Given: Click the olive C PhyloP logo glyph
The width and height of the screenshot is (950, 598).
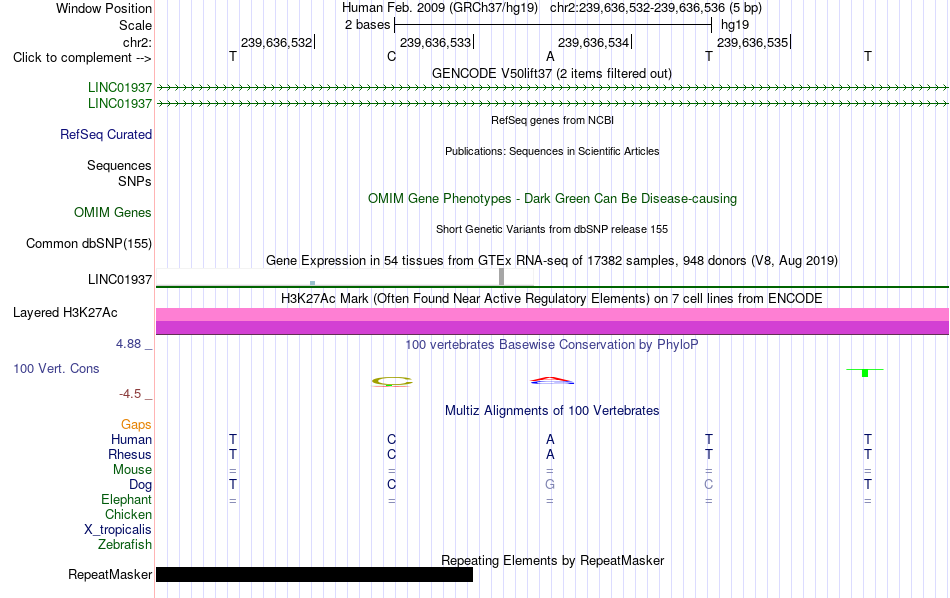Looking at the screenshot, I should tap(392, 381).
